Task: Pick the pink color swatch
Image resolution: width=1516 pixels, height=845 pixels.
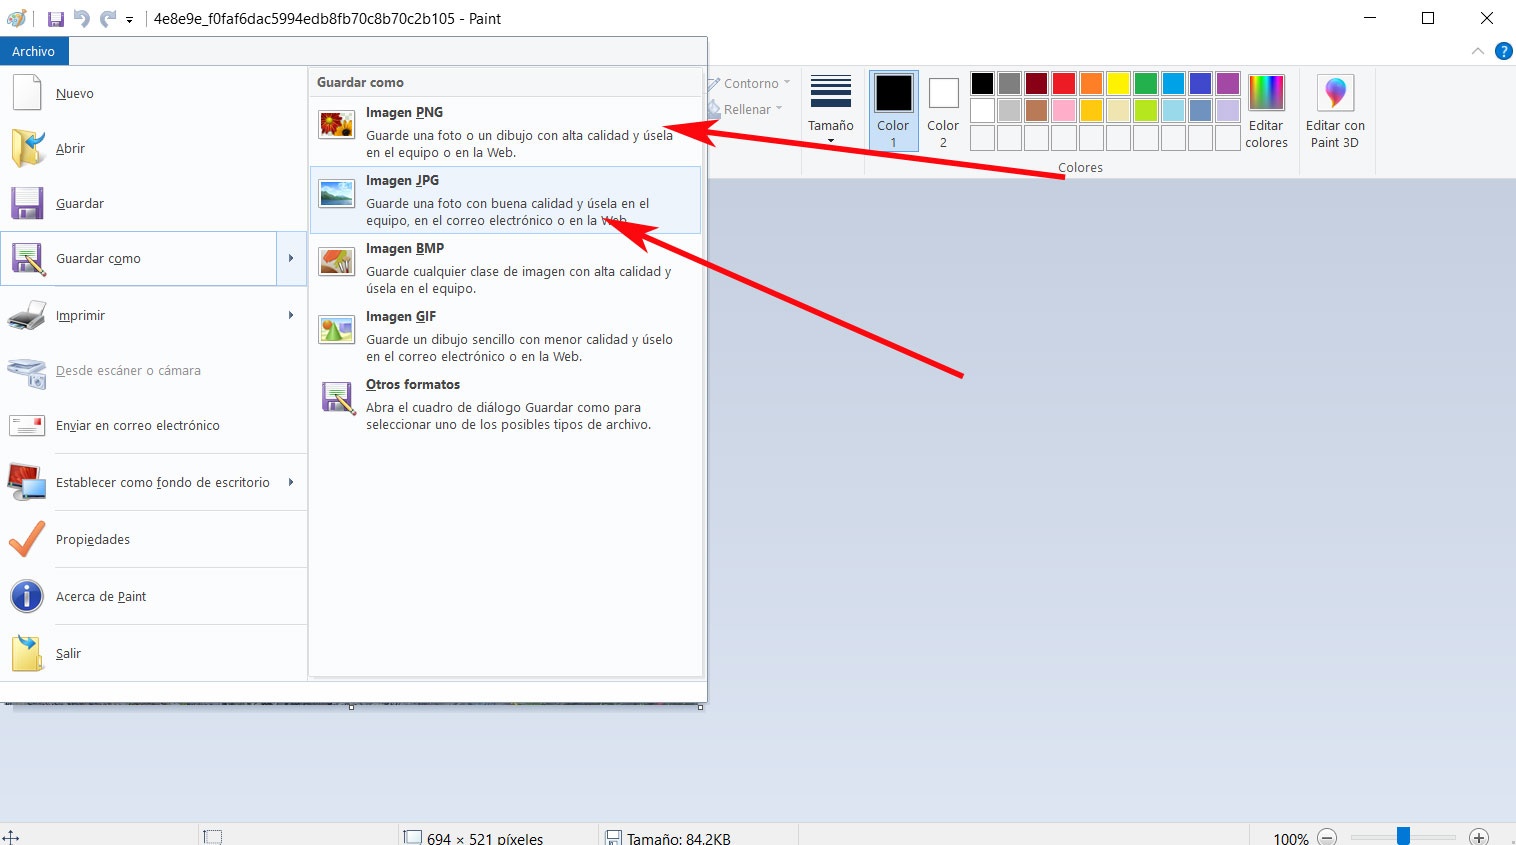Action: pyautogui.click(x=1064, y=110)
